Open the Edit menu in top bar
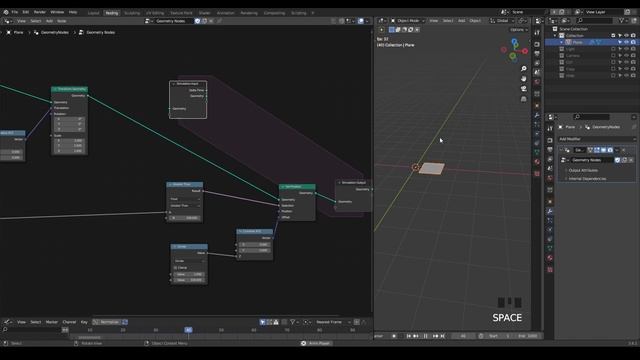The image size is (640, 360). click(26, 12)
